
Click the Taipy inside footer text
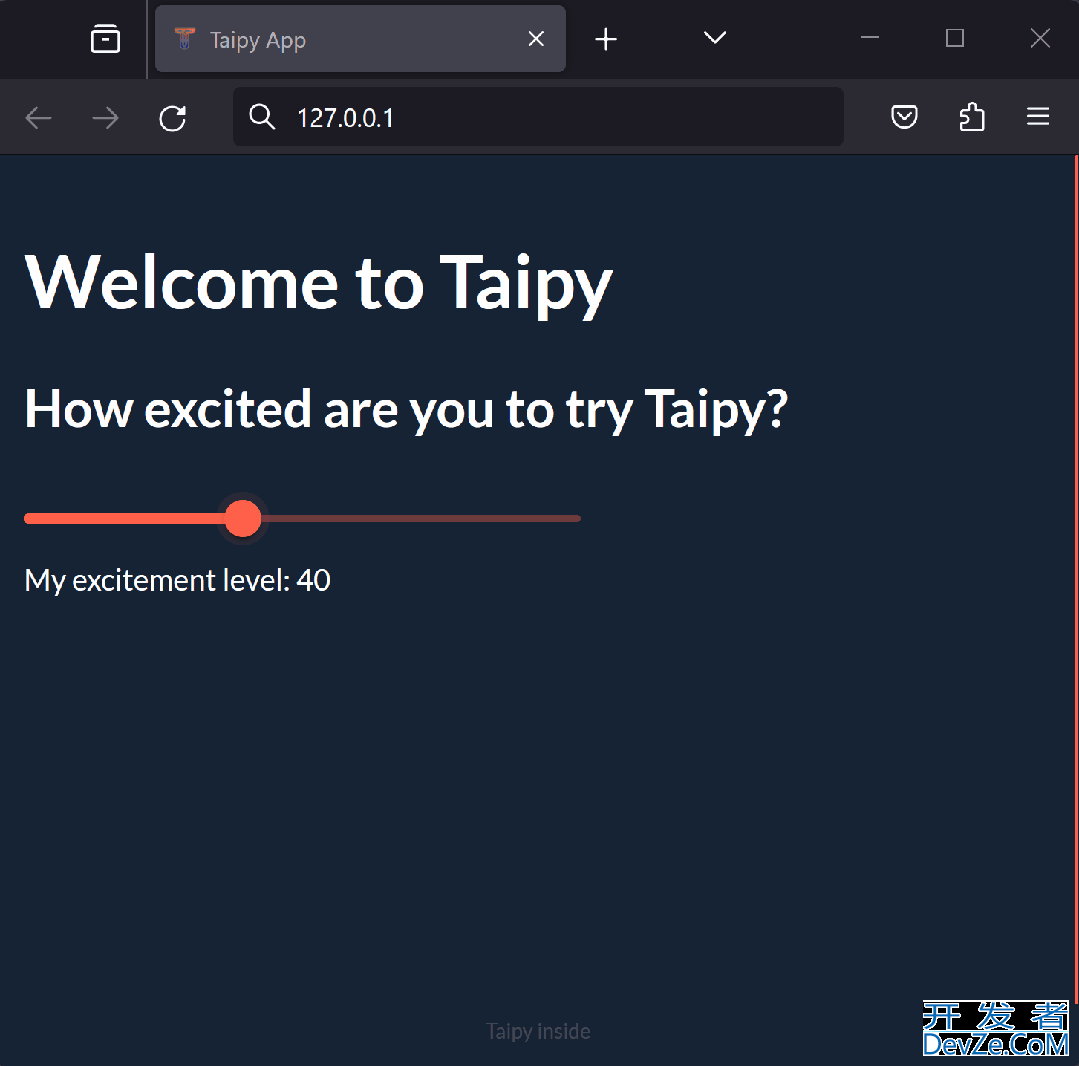click(x=538, y=1031)
